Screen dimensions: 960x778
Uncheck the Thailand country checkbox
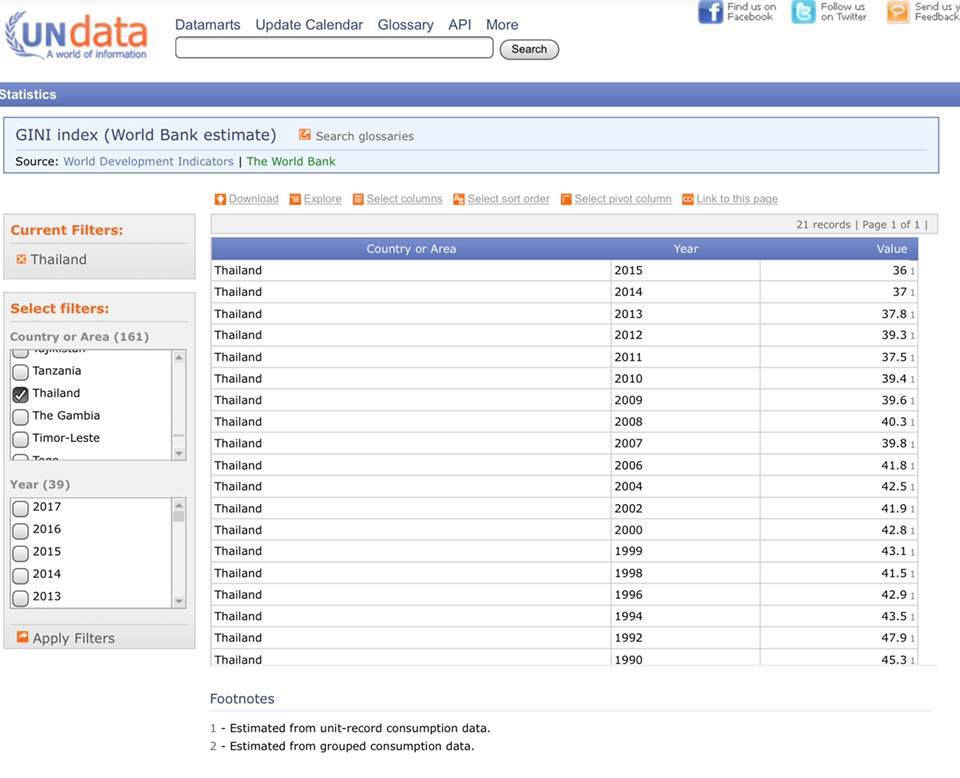tap(20, 394)
